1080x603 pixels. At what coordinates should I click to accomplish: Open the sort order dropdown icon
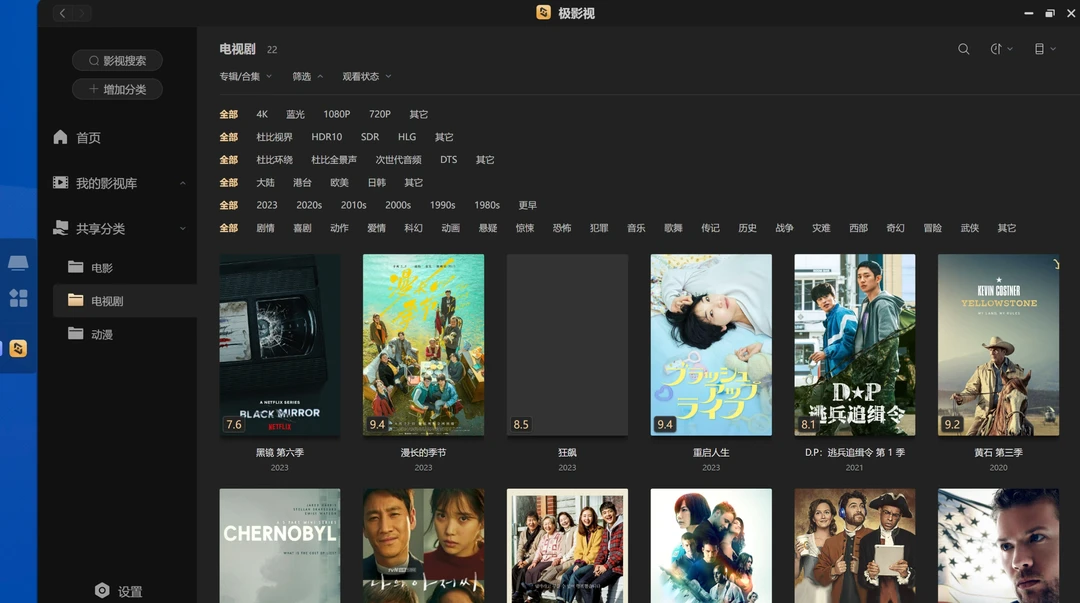pyautogui.click(x=1001, y=49)
